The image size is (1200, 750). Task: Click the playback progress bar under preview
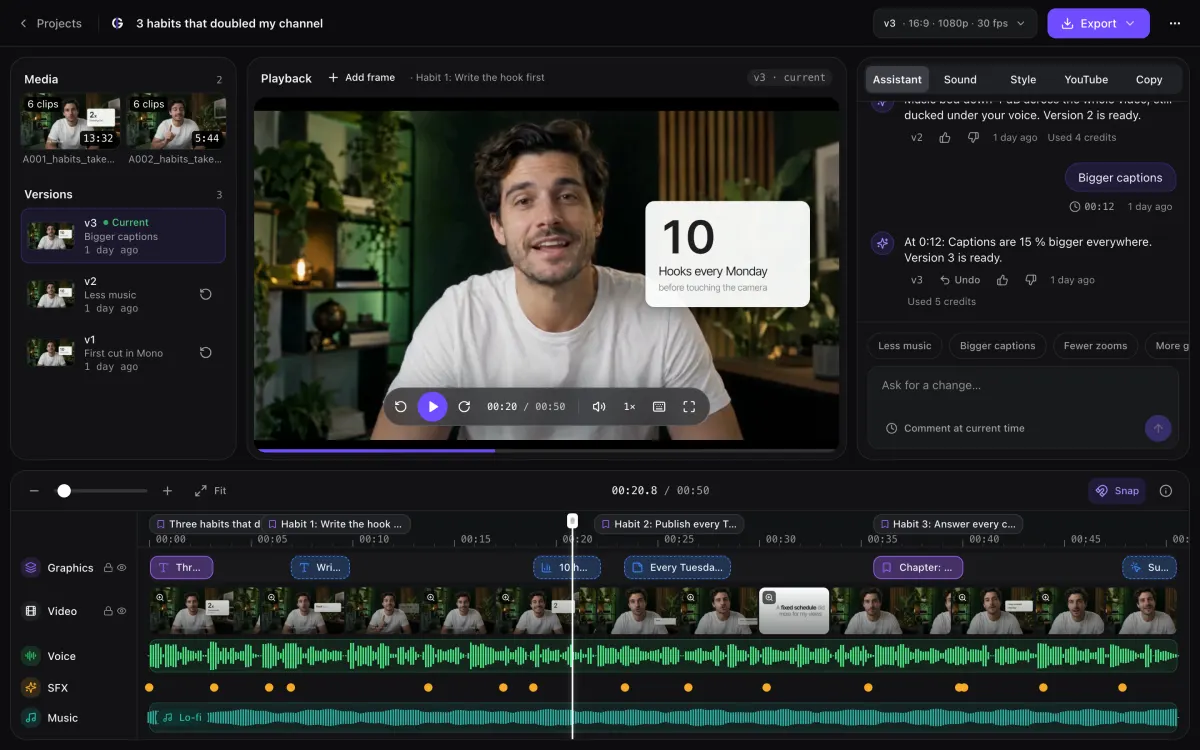[546, 450]
